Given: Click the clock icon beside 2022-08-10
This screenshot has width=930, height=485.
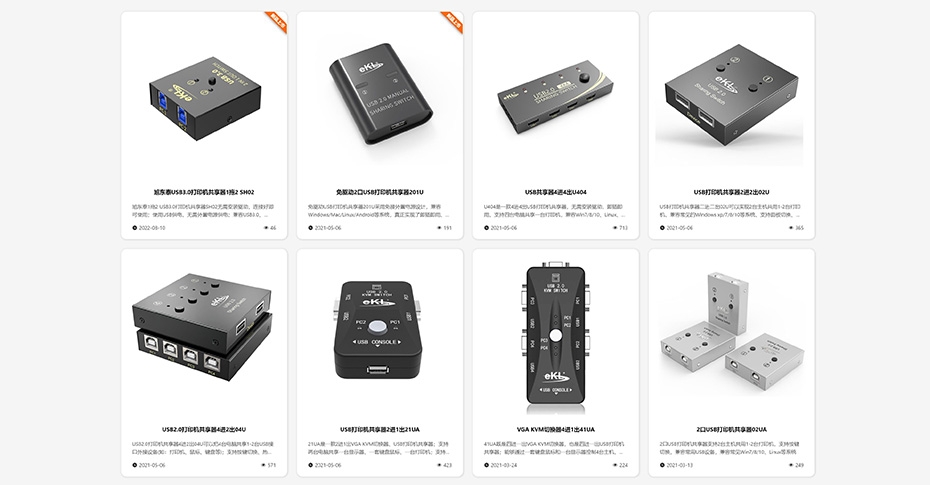Looking at the screenshot, I should tap(135, 228).
